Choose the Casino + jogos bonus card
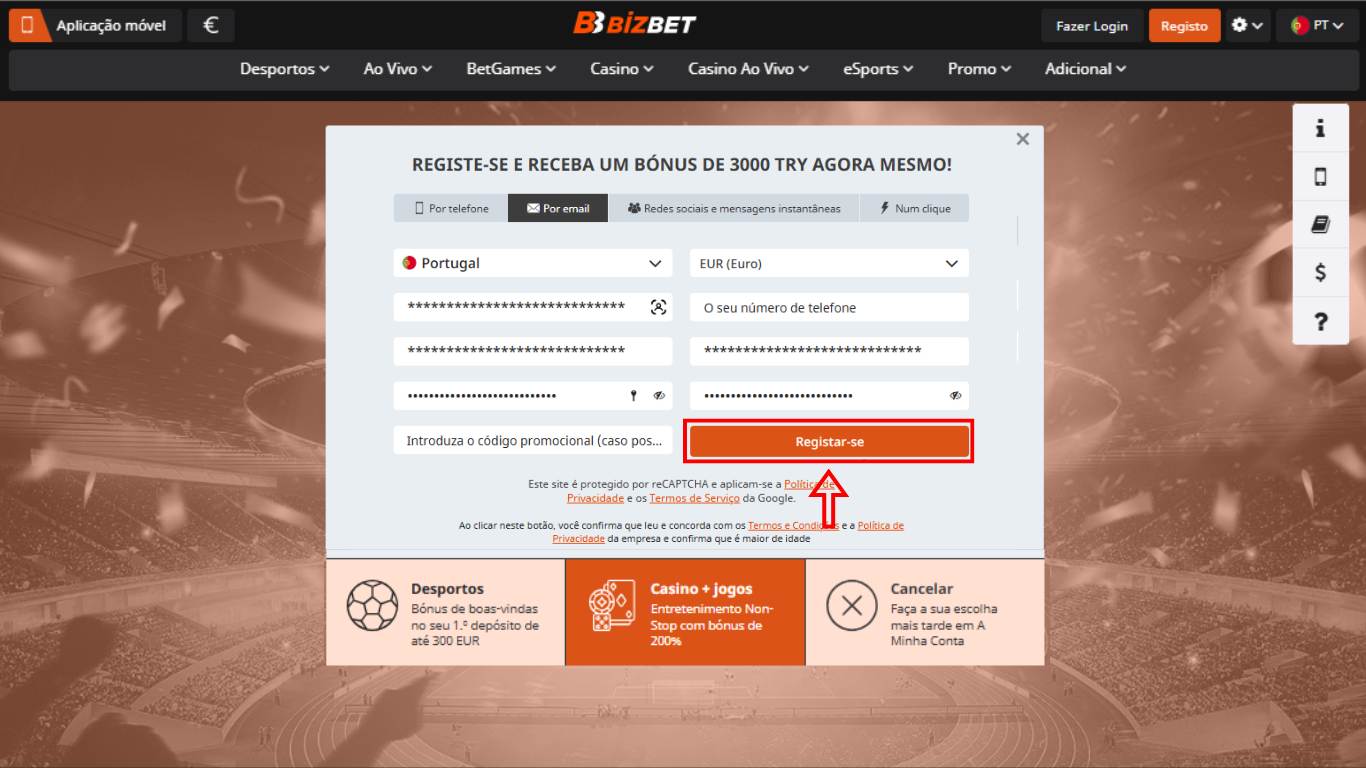This screenshot has width=1366, height=768. pos(685,612)
